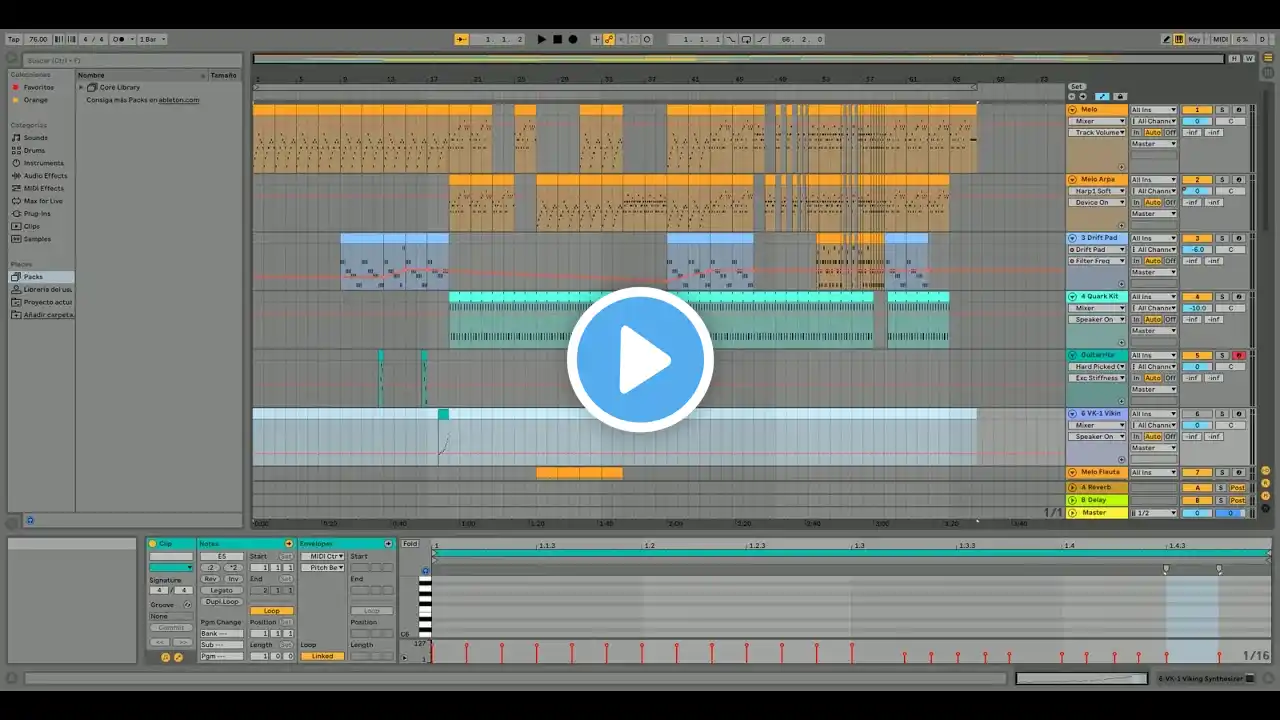The height and width of the screenshot is (720, 1280).
Task: Click the Groove hot-swap icon
Action: (x=187, y=605)
